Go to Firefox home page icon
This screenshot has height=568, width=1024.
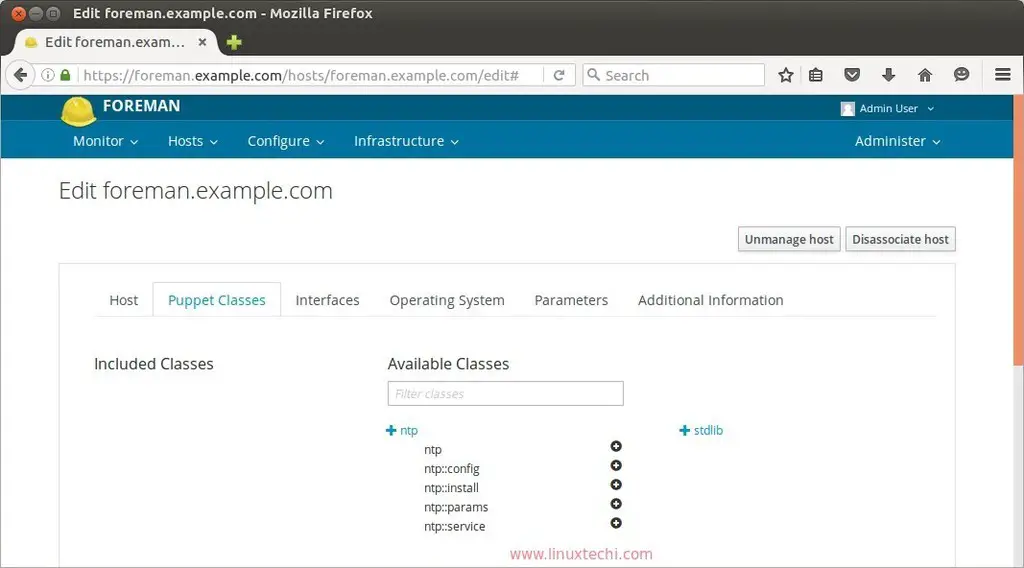925,75
